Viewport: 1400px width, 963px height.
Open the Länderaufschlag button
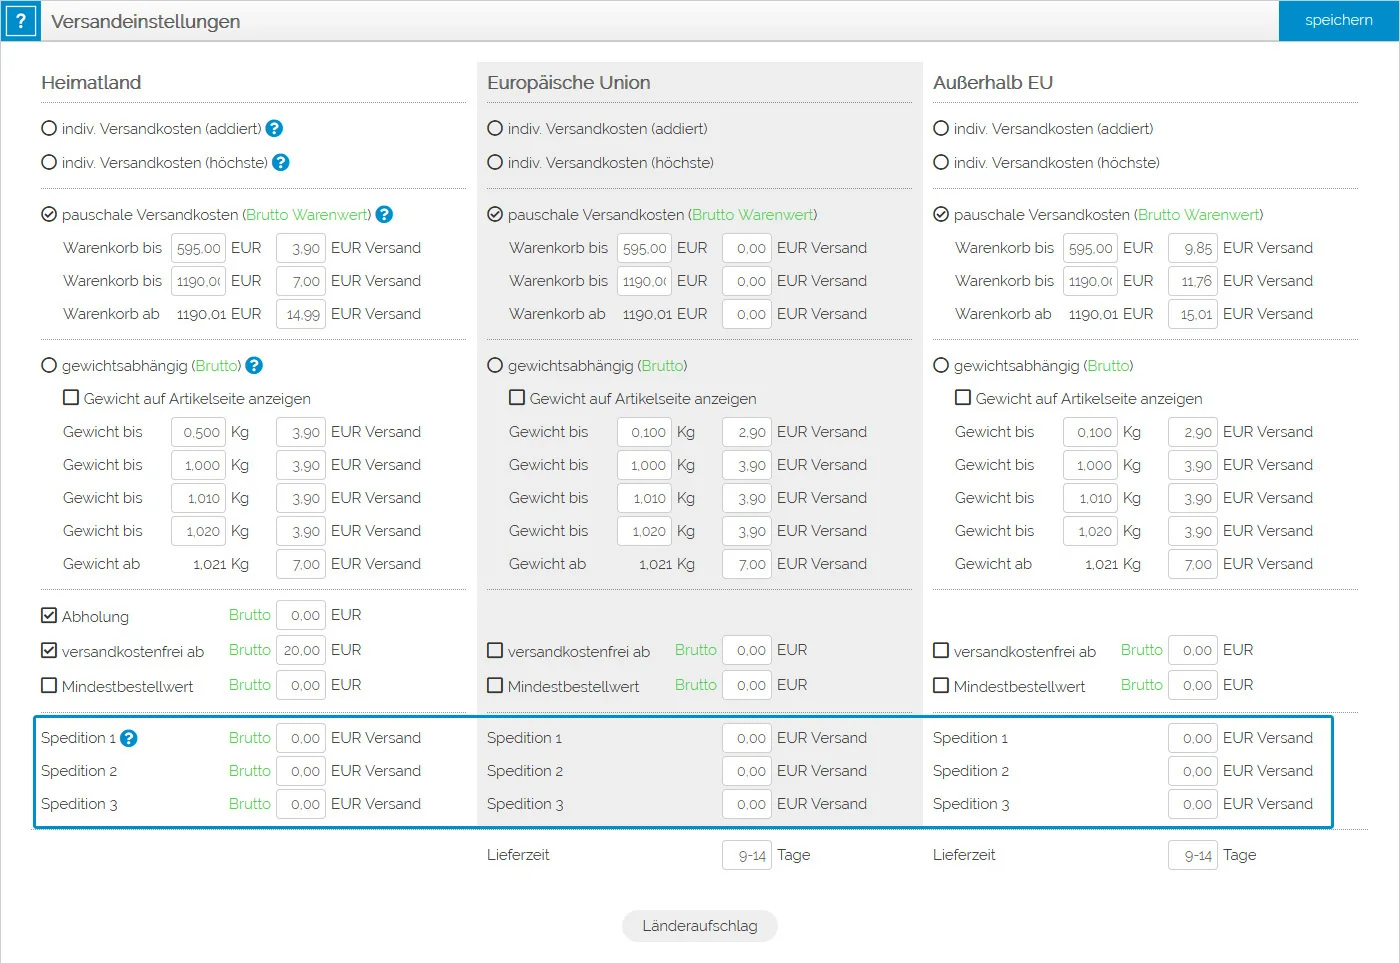point(699,926)
